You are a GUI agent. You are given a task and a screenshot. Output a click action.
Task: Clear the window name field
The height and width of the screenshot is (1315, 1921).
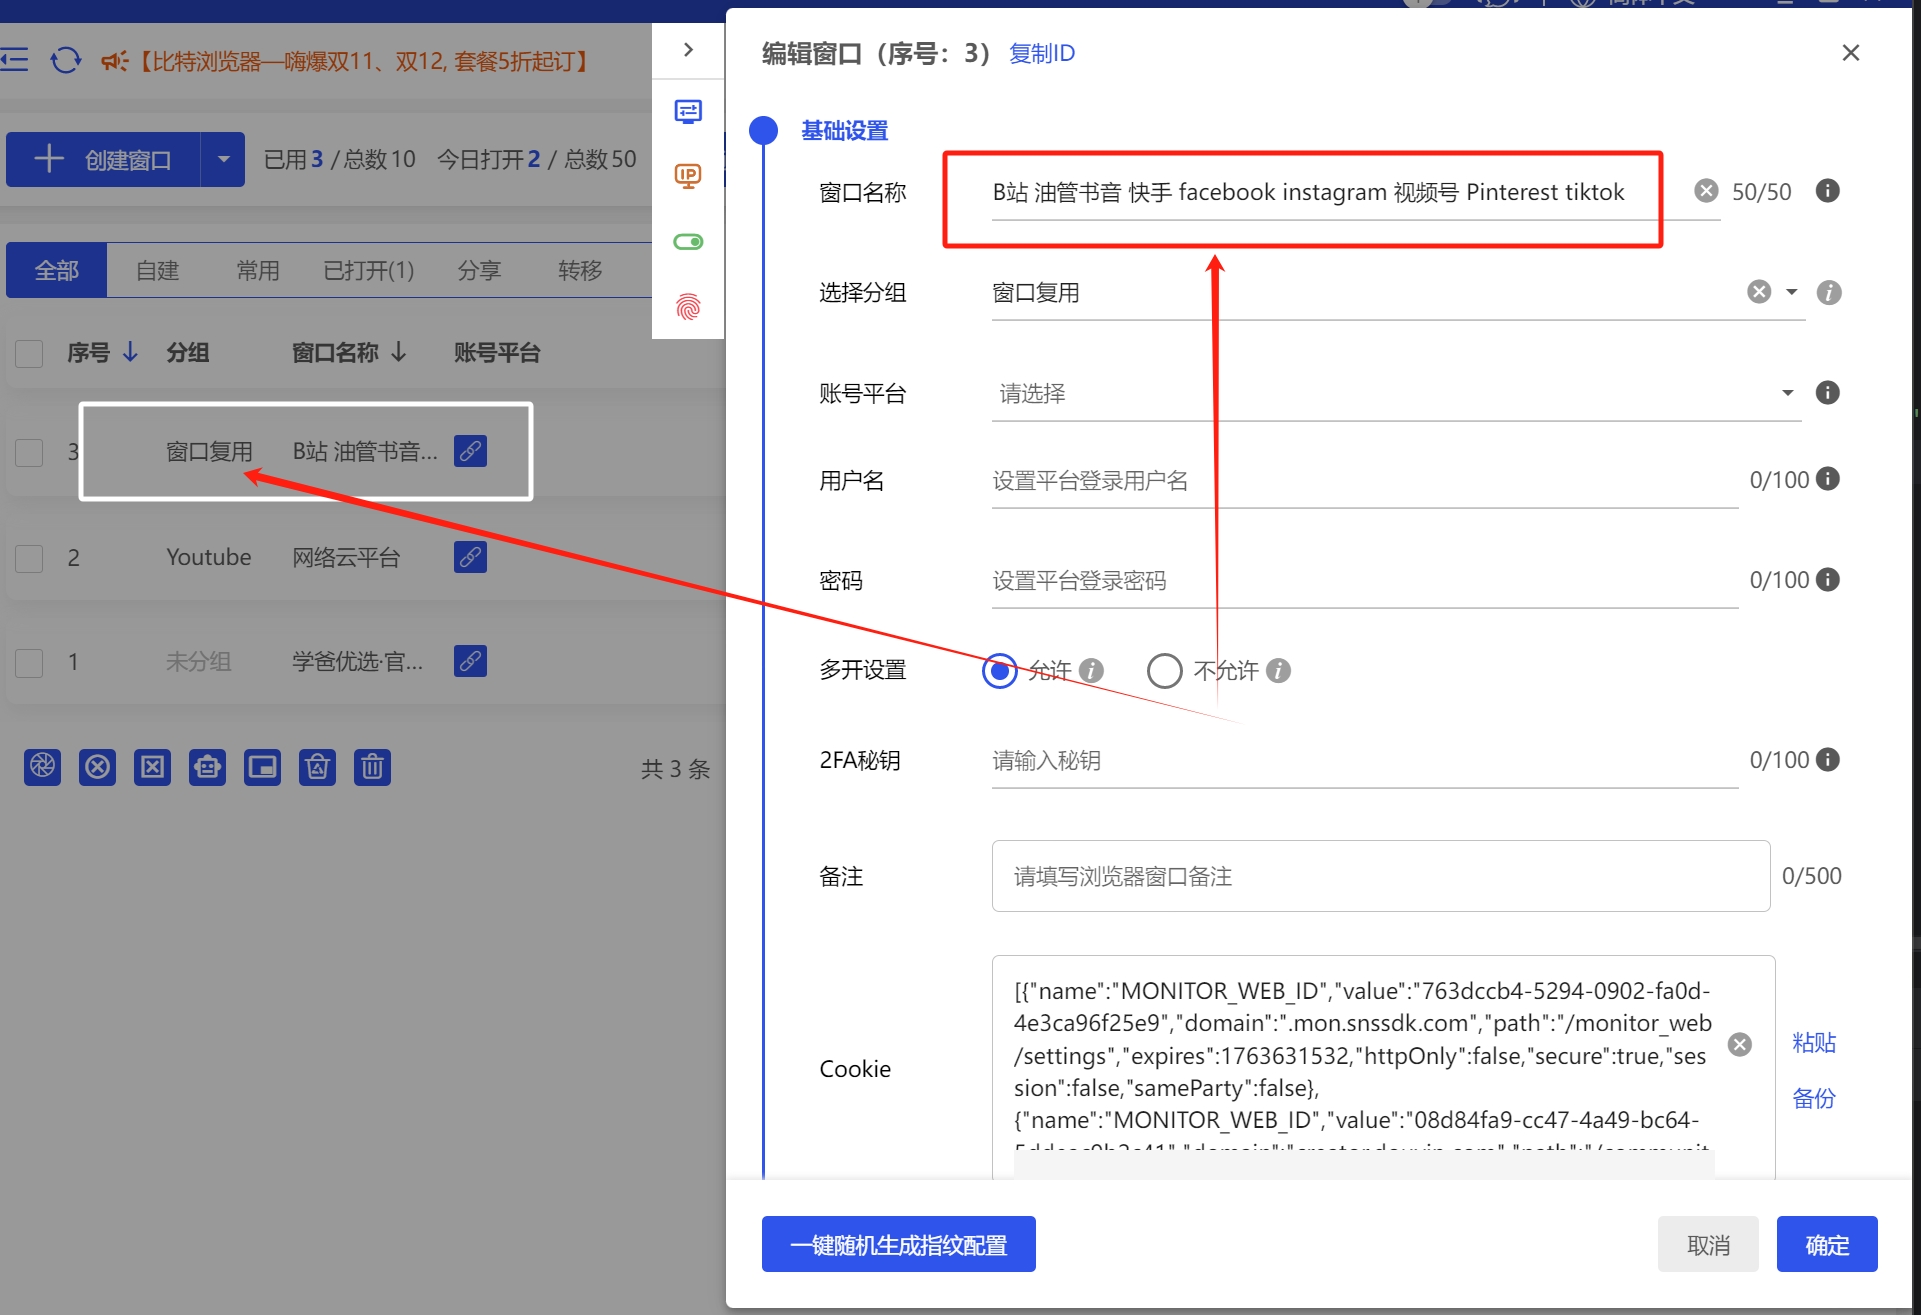click(x=1706, y=191)
